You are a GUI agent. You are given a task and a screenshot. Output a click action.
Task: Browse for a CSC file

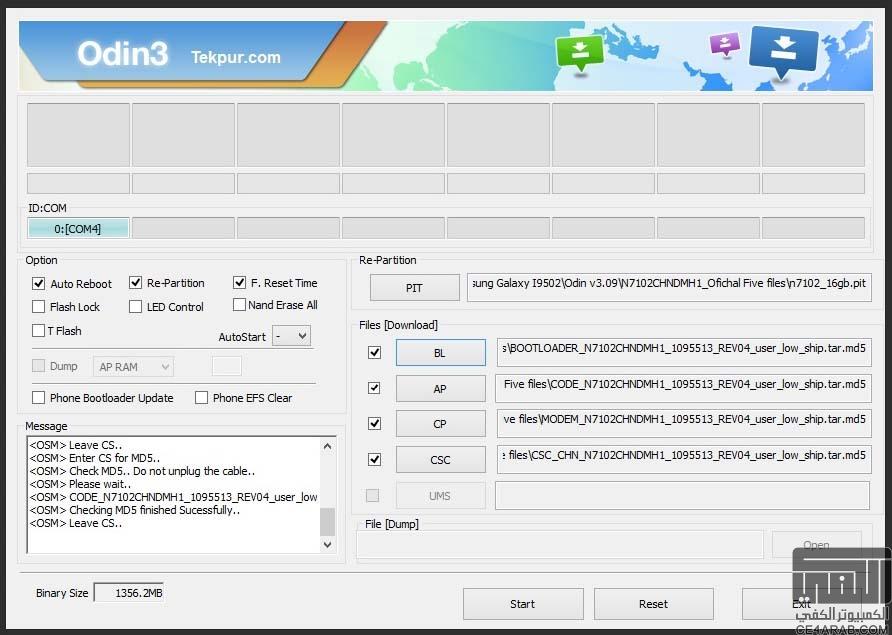pyautogui.click(x=441, y=460)
